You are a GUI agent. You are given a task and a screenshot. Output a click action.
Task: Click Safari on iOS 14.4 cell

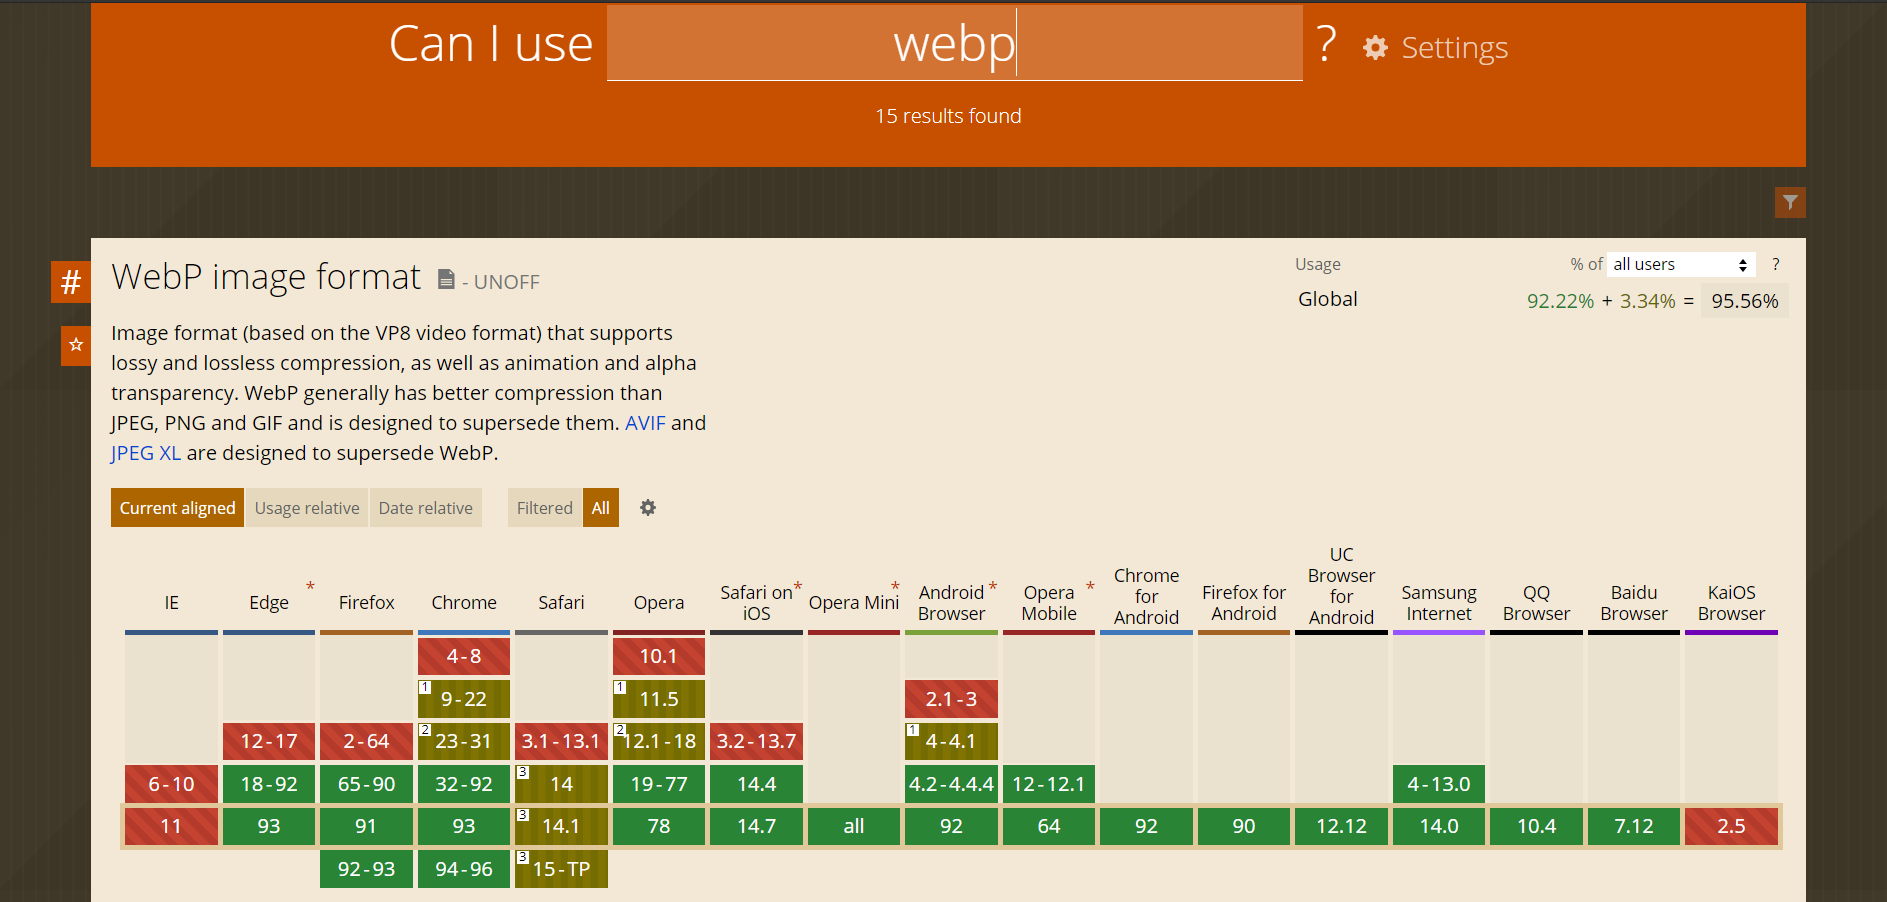756,784
